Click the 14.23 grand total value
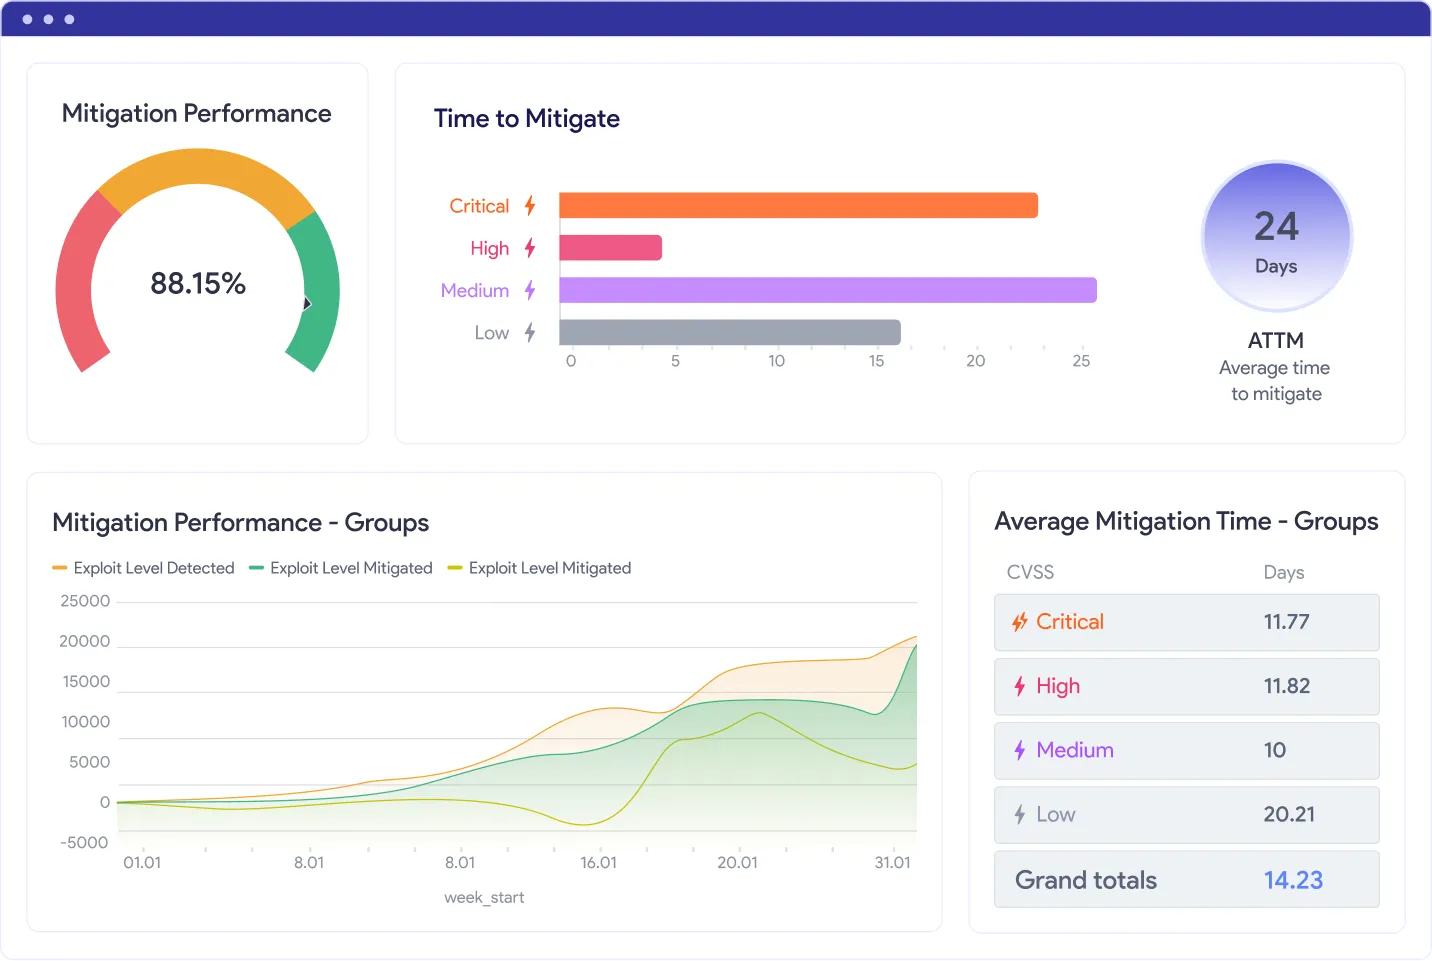 [x=1293, y=880]
